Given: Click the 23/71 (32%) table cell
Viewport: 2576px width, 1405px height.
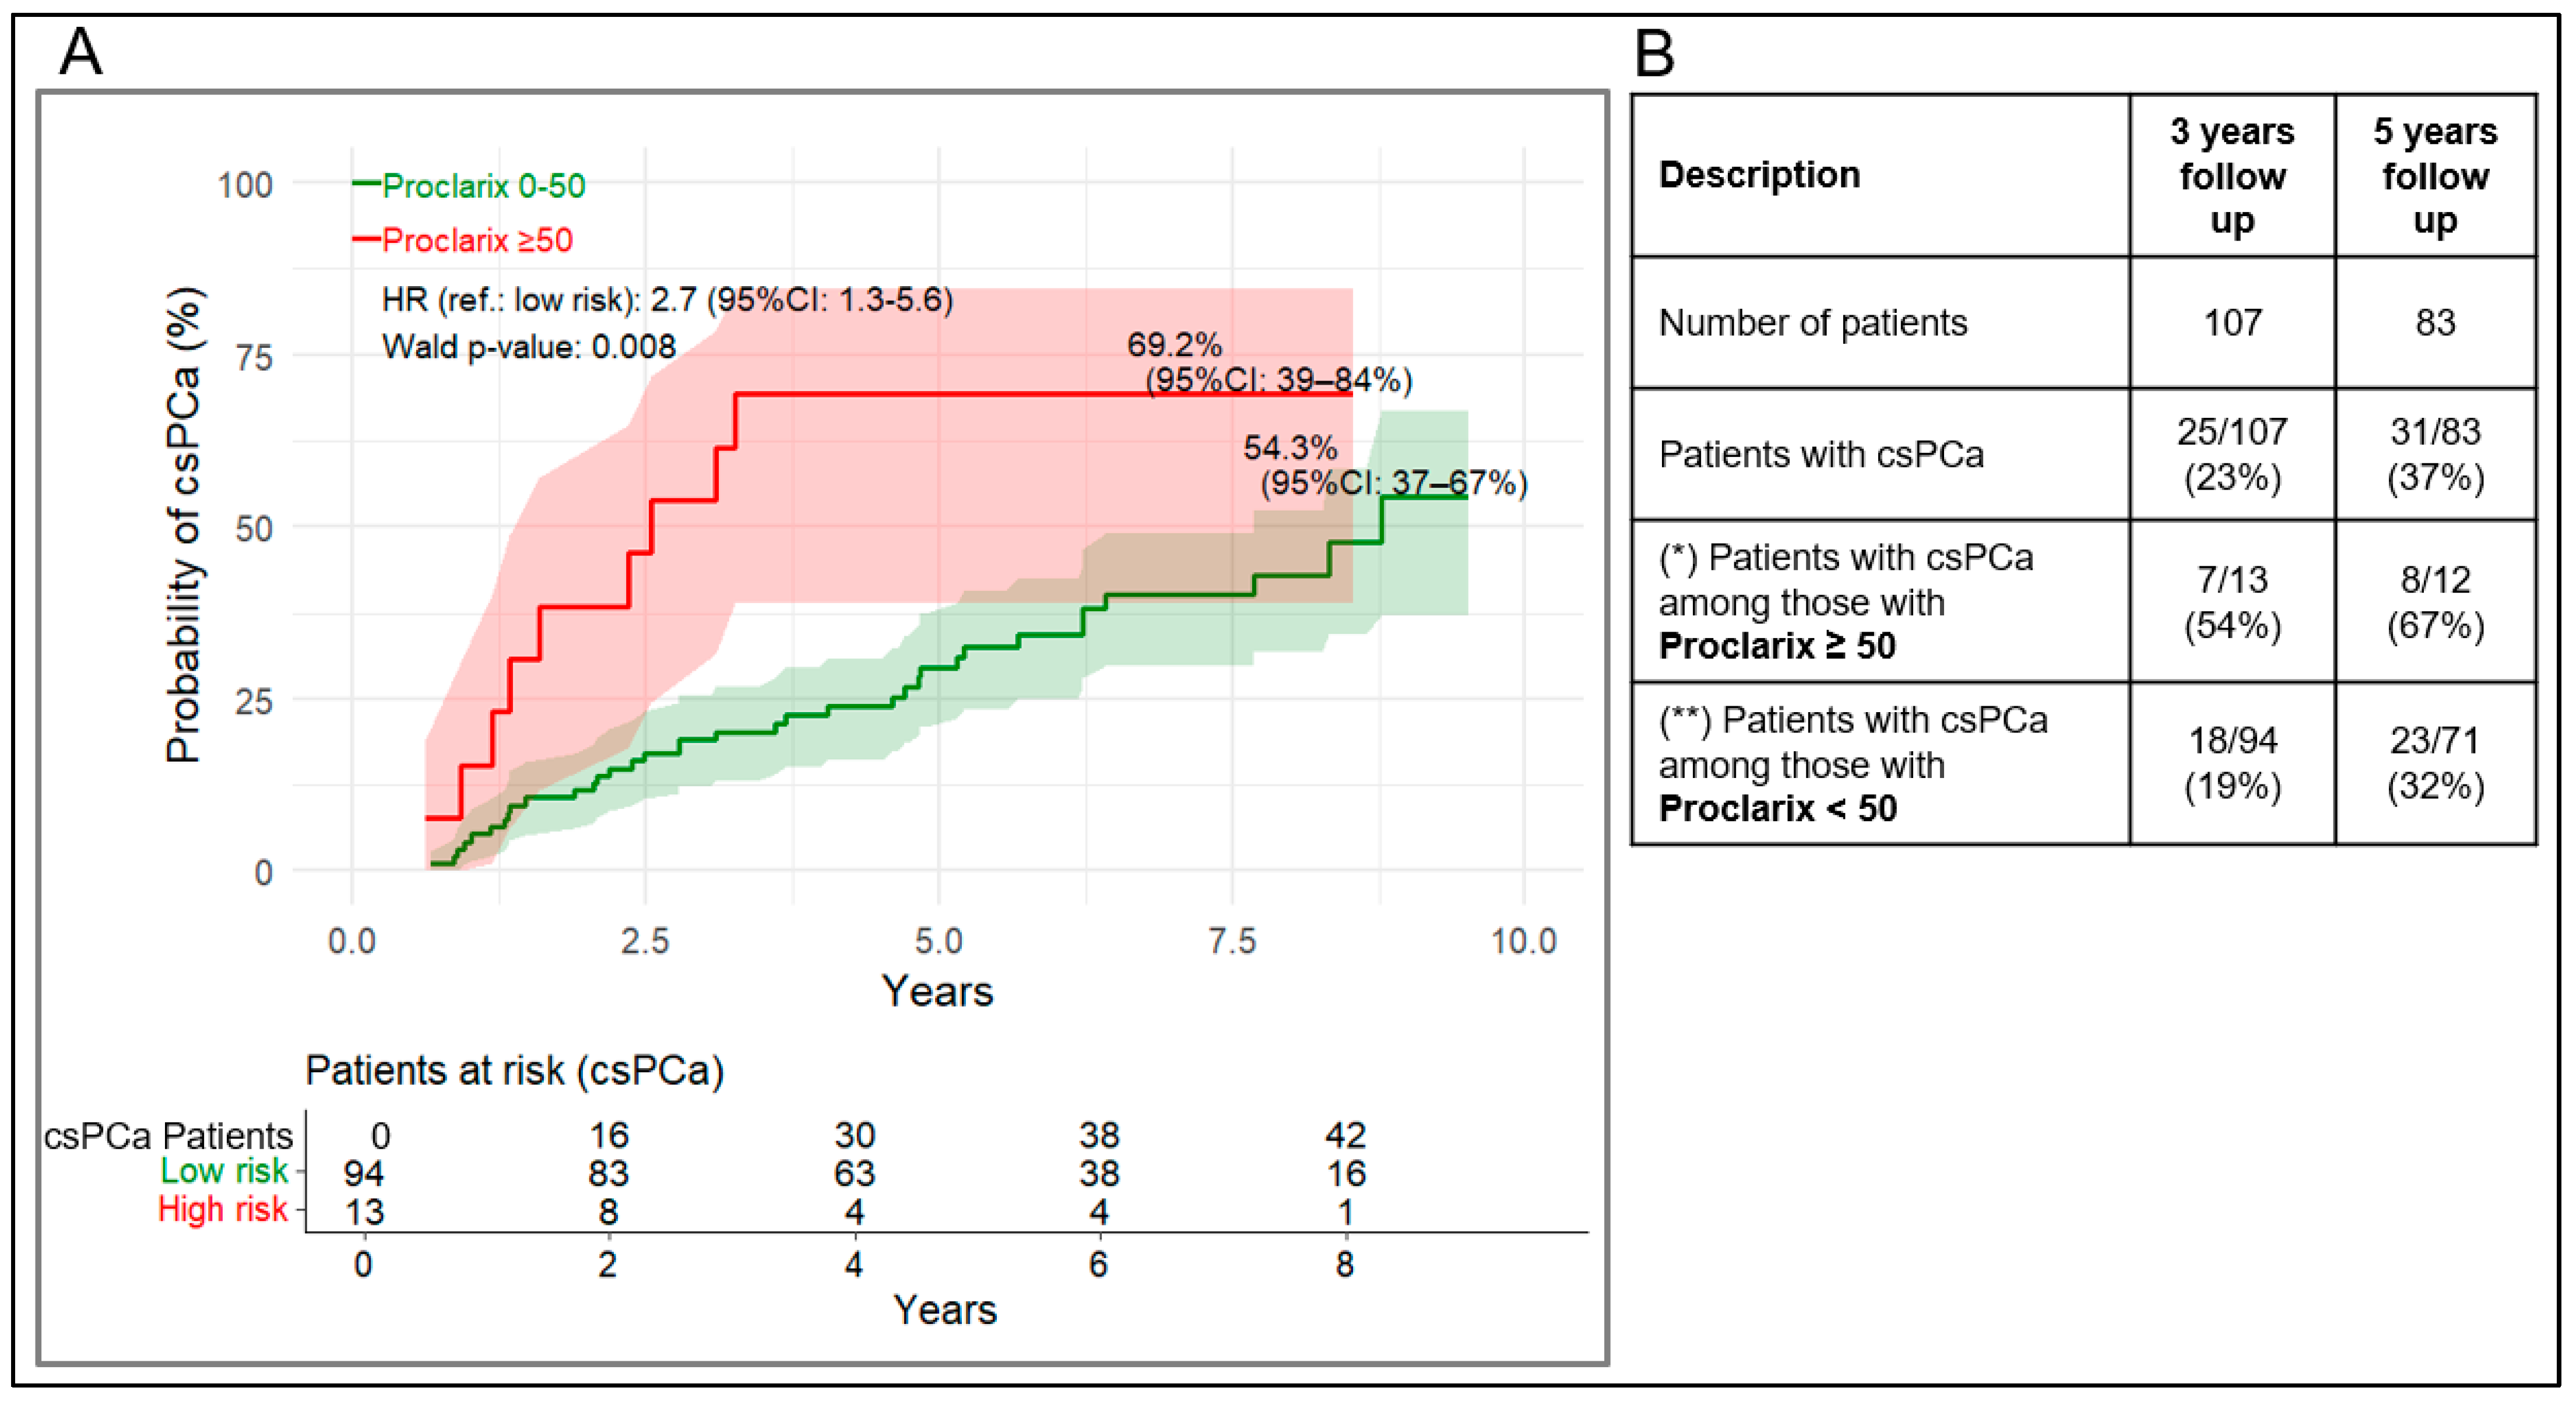Looking at the screenshot, I should (x=2435, y=764).
